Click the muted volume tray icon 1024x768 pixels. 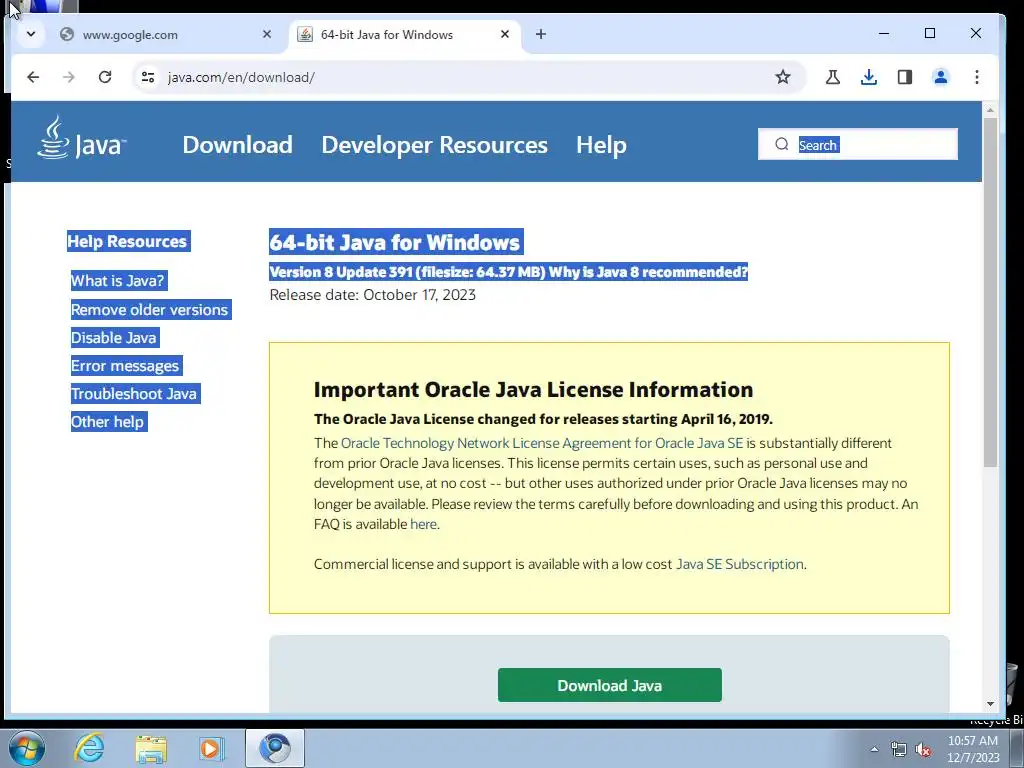click(923, 750)
